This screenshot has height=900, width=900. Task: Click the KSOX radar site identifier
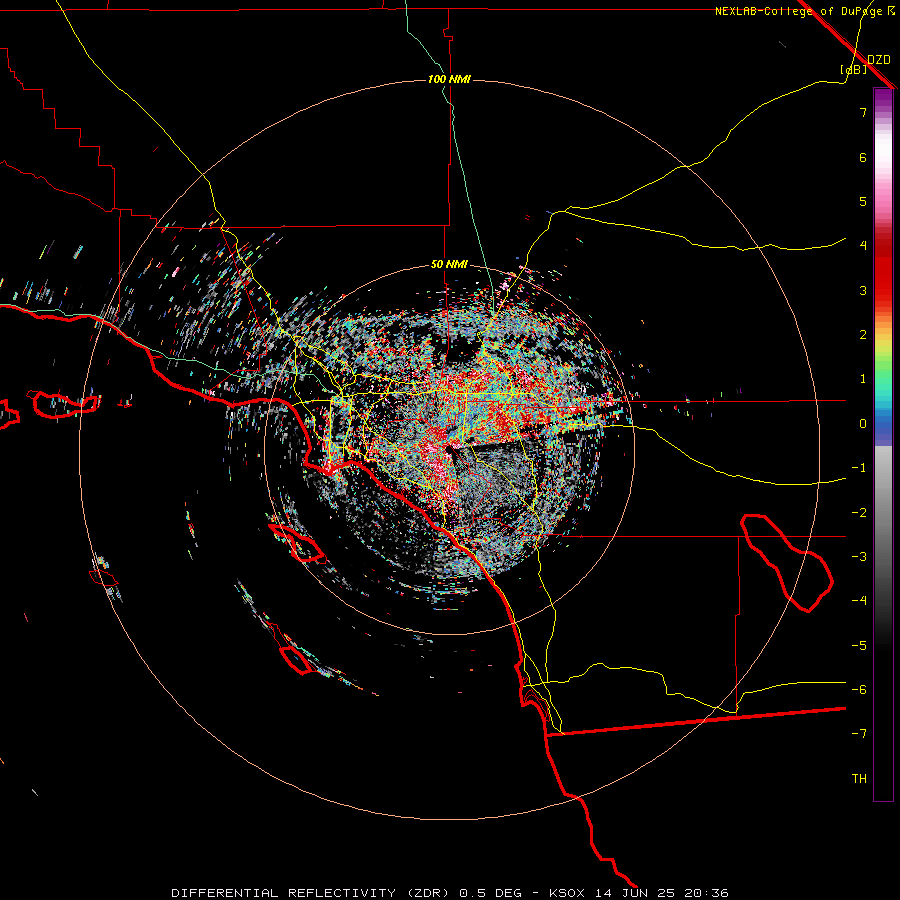(567, 893)
